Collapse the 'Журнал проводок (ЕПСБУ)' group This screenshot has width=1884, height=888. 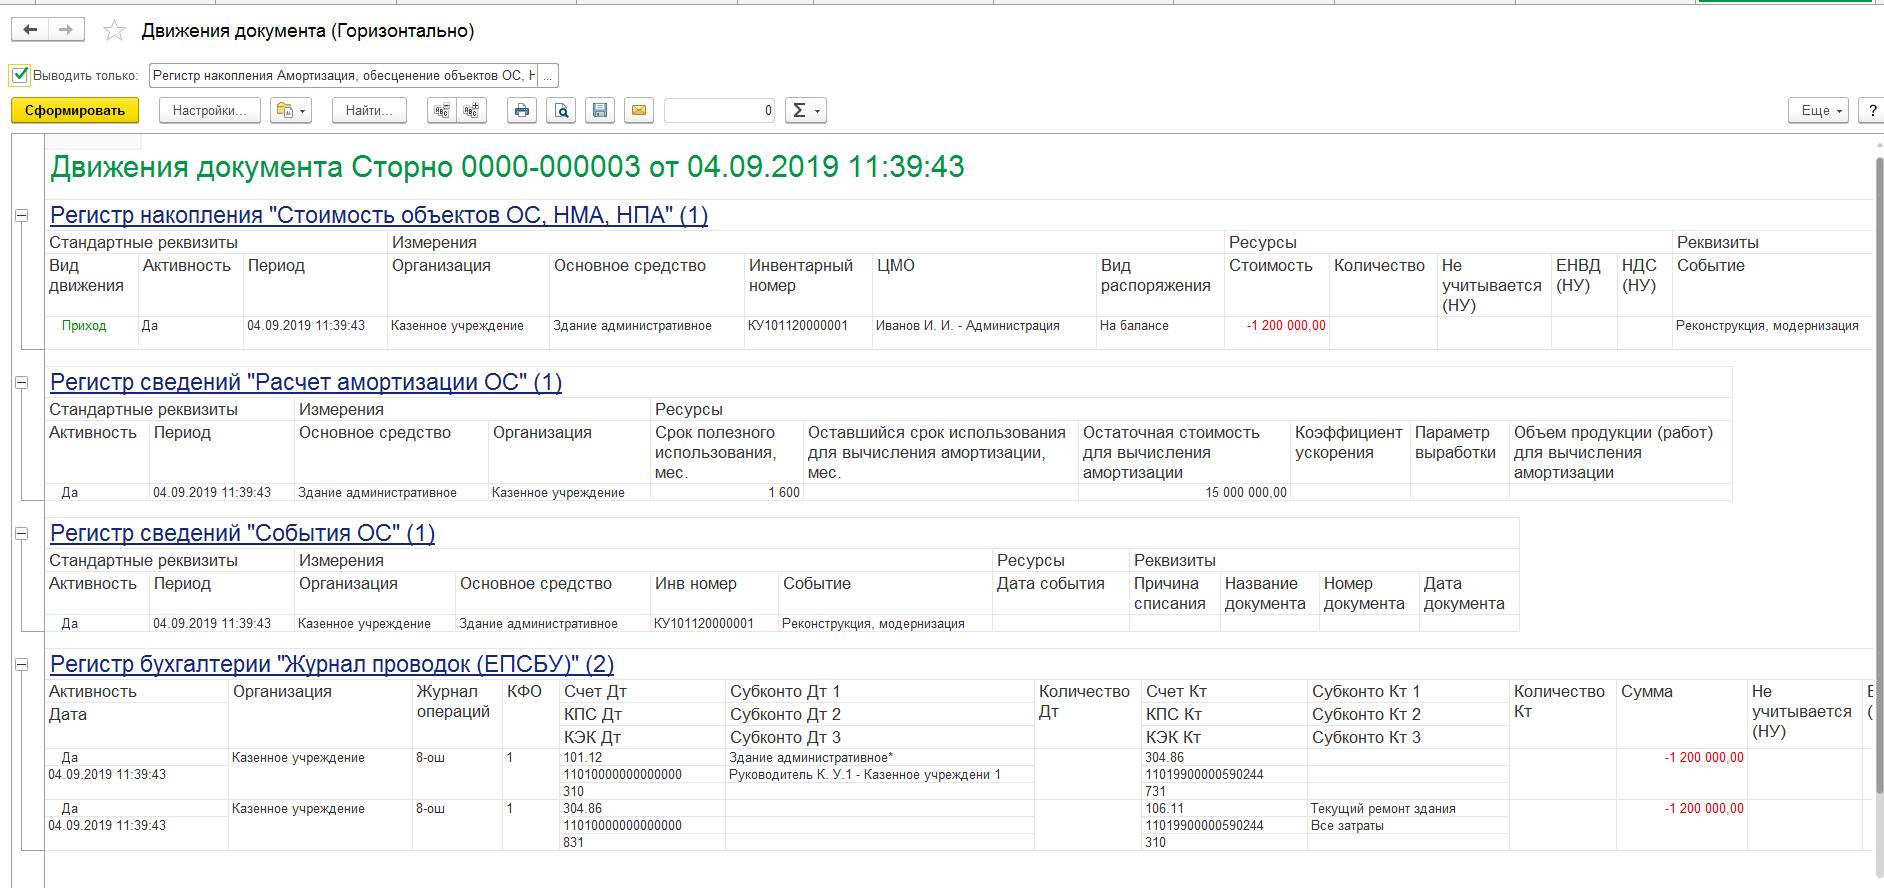click(22, 664)
